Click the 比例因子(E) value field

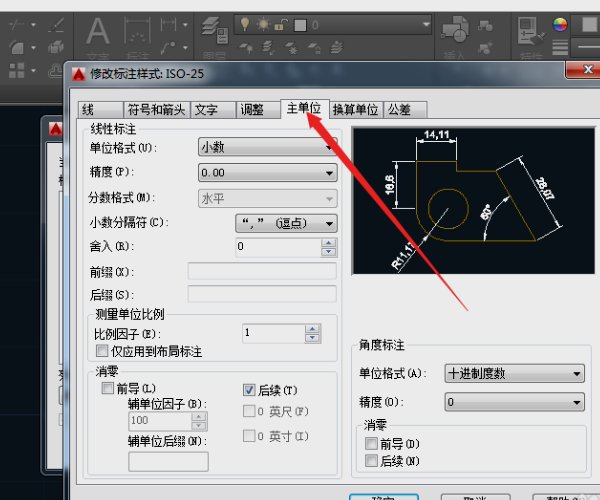pyautogui.click(x=274, y=333)
